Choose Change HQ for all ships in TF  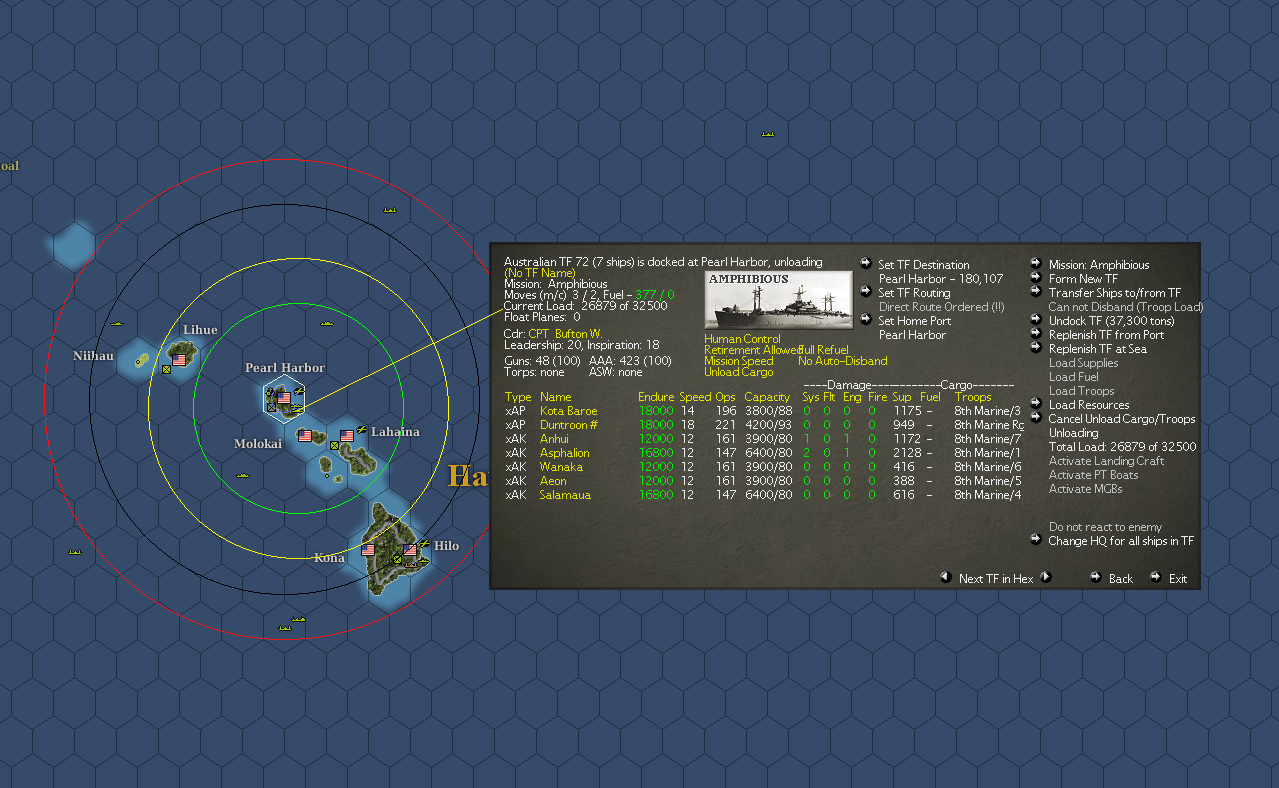(x=1121, y=541)
